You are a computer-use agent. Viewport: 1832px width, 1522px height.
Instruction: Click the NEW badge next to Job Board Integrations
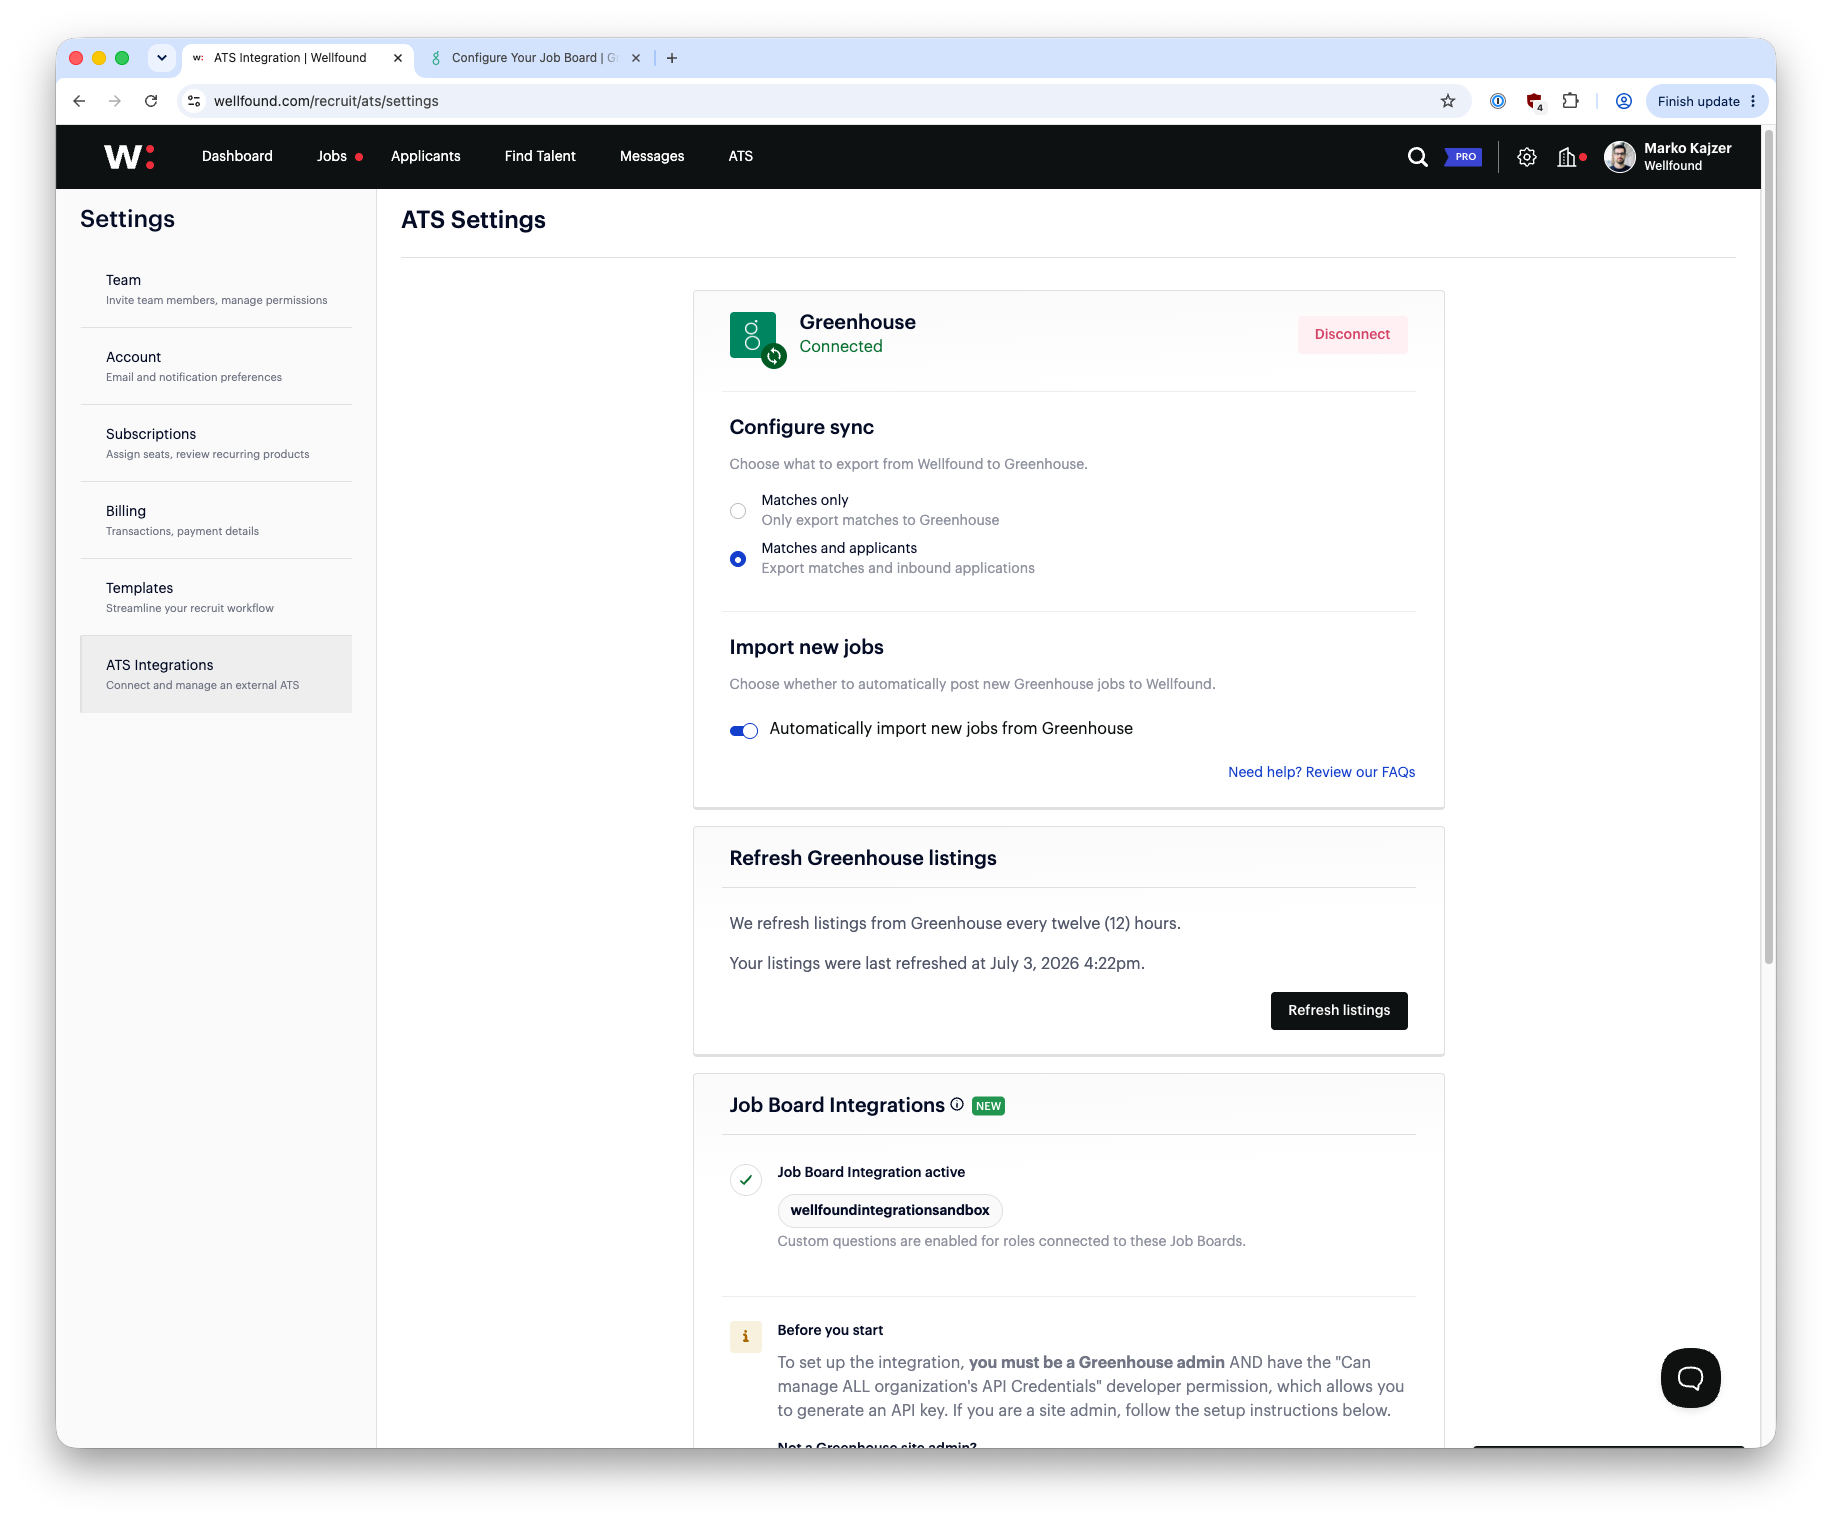click(988, 1106)
